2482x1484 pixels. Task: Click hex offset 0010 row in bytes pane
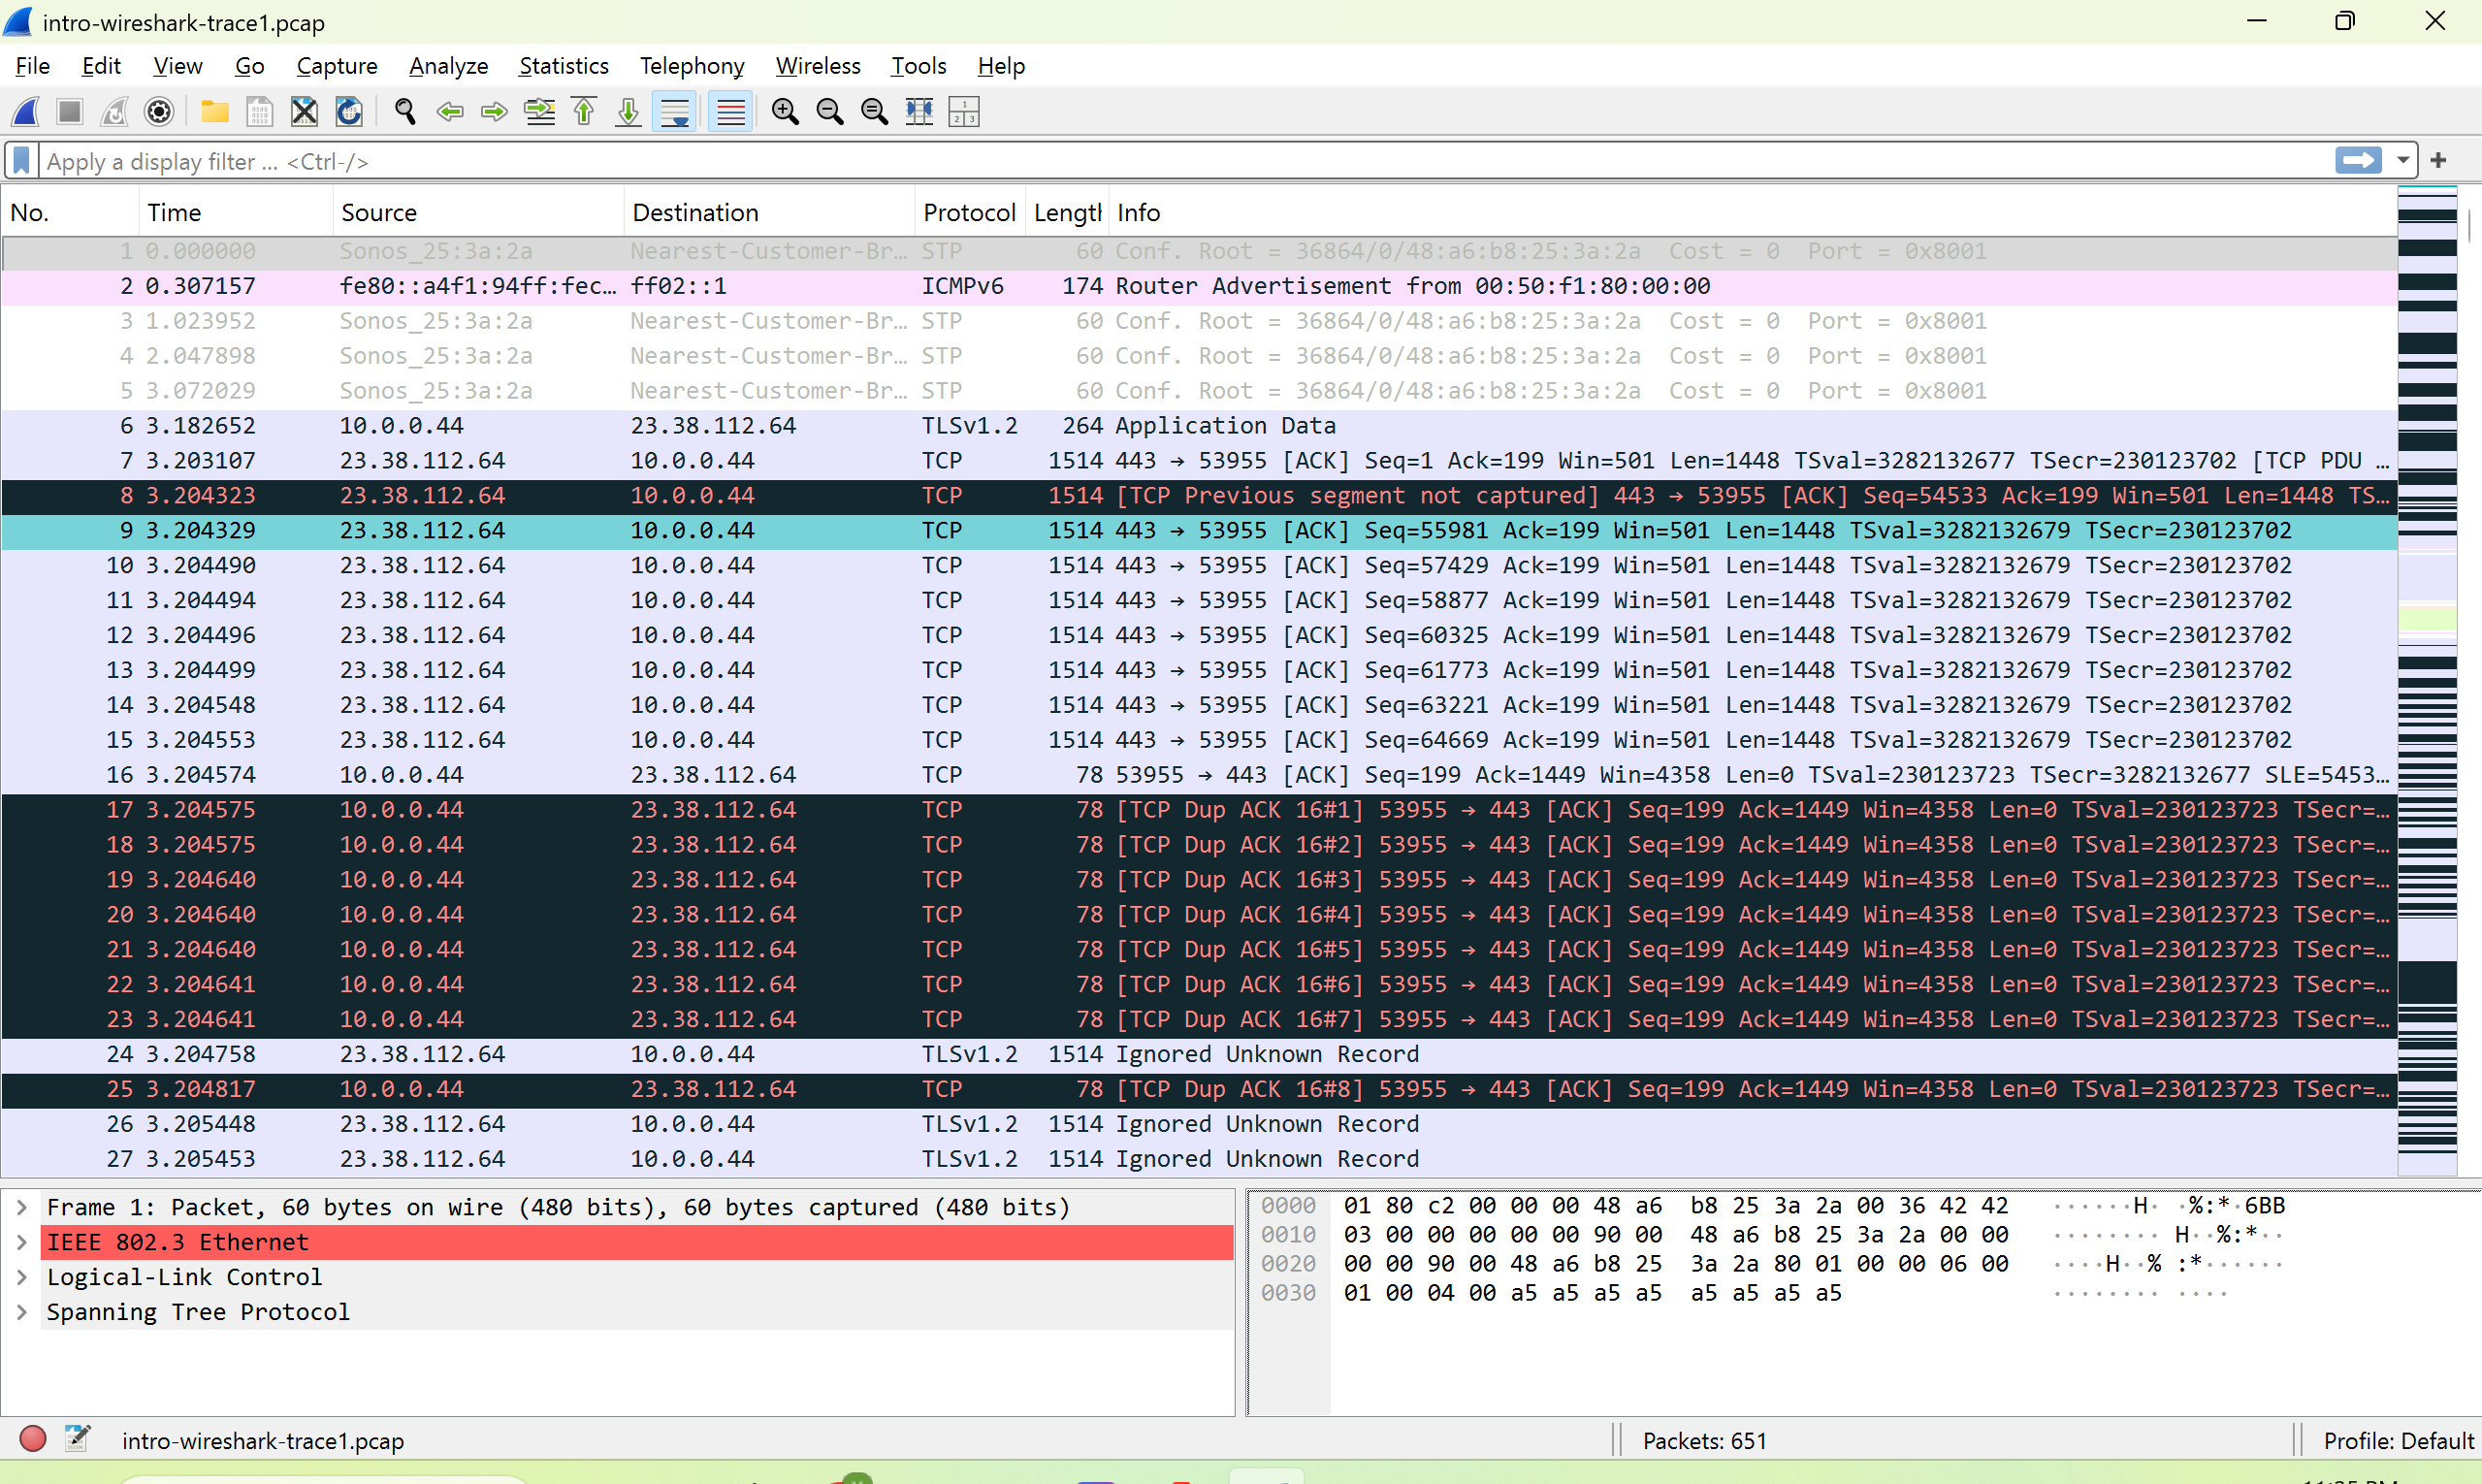(1288, 1235)
